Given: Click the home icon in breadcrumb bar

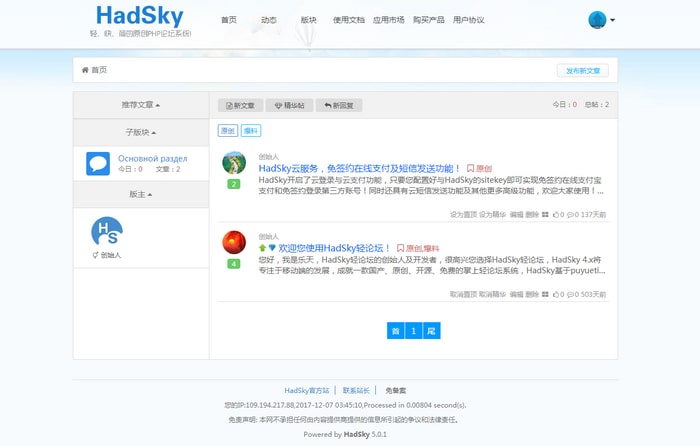Looking at the screenshot, I should [85, 70].
